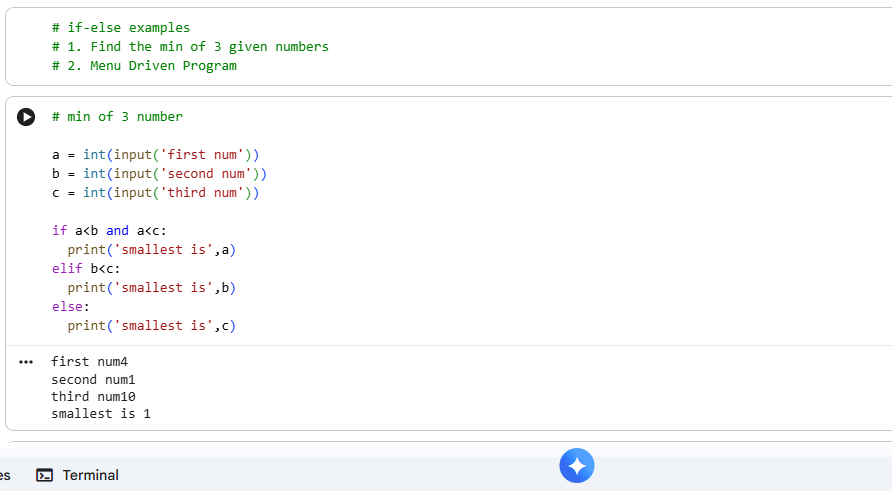This screenshot has width=892, height=491.
Task: Click the '# if-else examples' comment line
Action: [x=121, y=27]
